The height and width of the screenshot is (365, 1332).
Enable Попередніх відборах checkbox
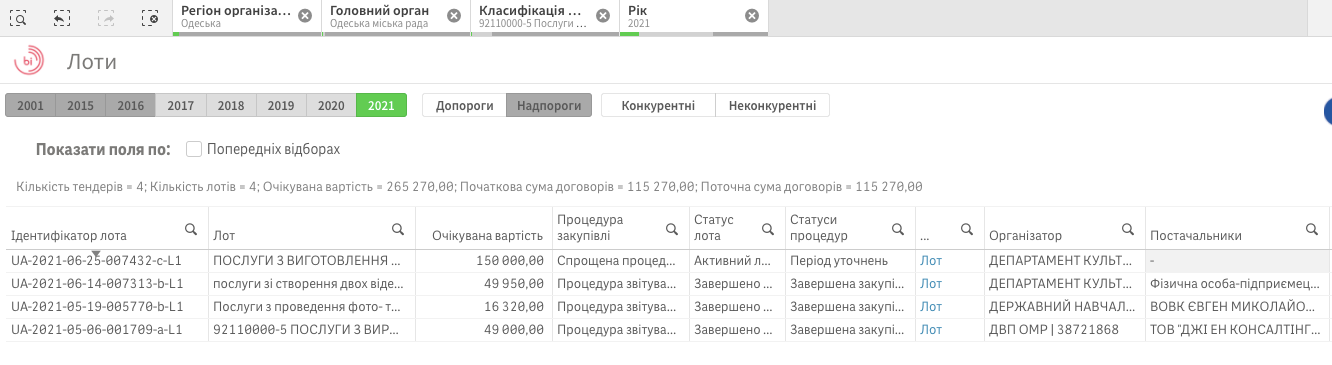[x=194, y=149]
